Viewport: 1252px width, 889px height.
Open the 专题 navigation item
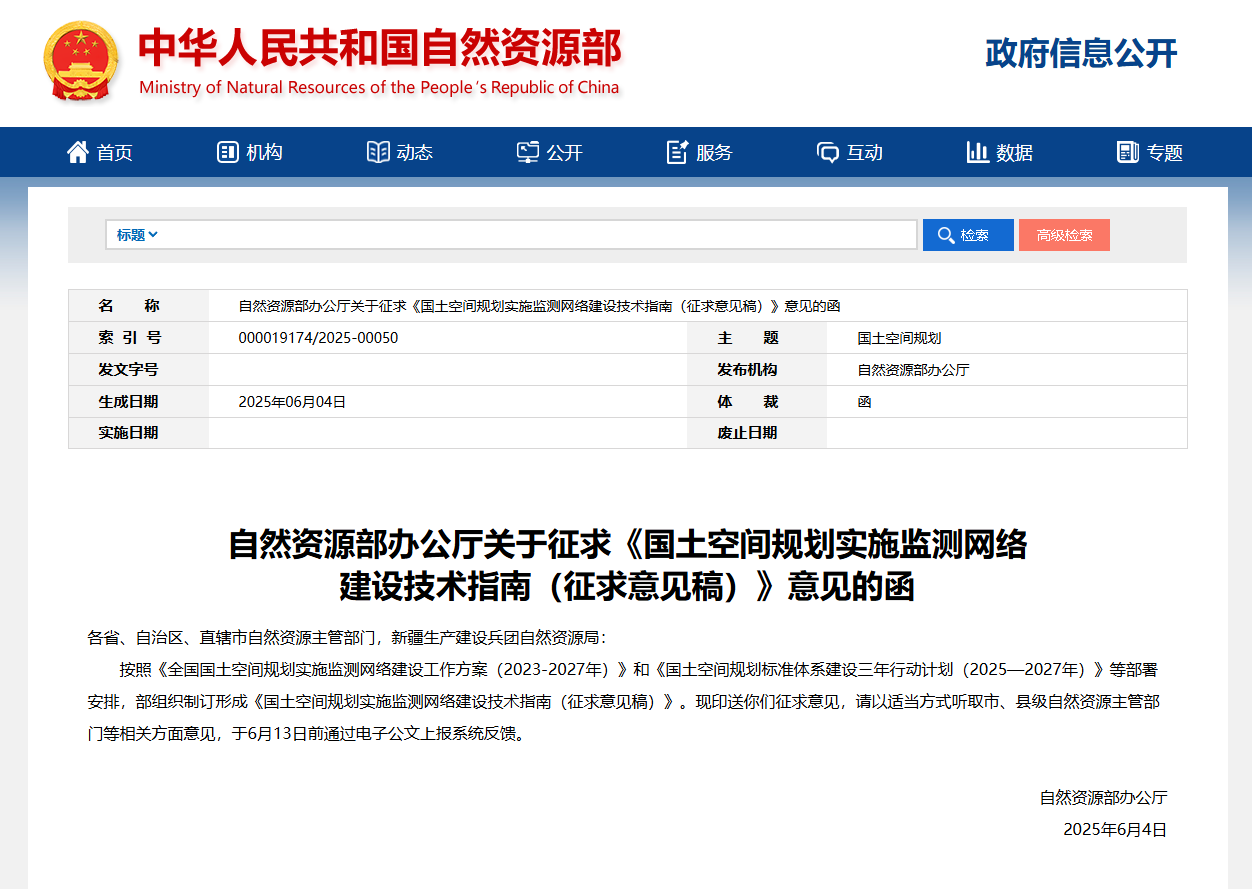pos(1150,152)
